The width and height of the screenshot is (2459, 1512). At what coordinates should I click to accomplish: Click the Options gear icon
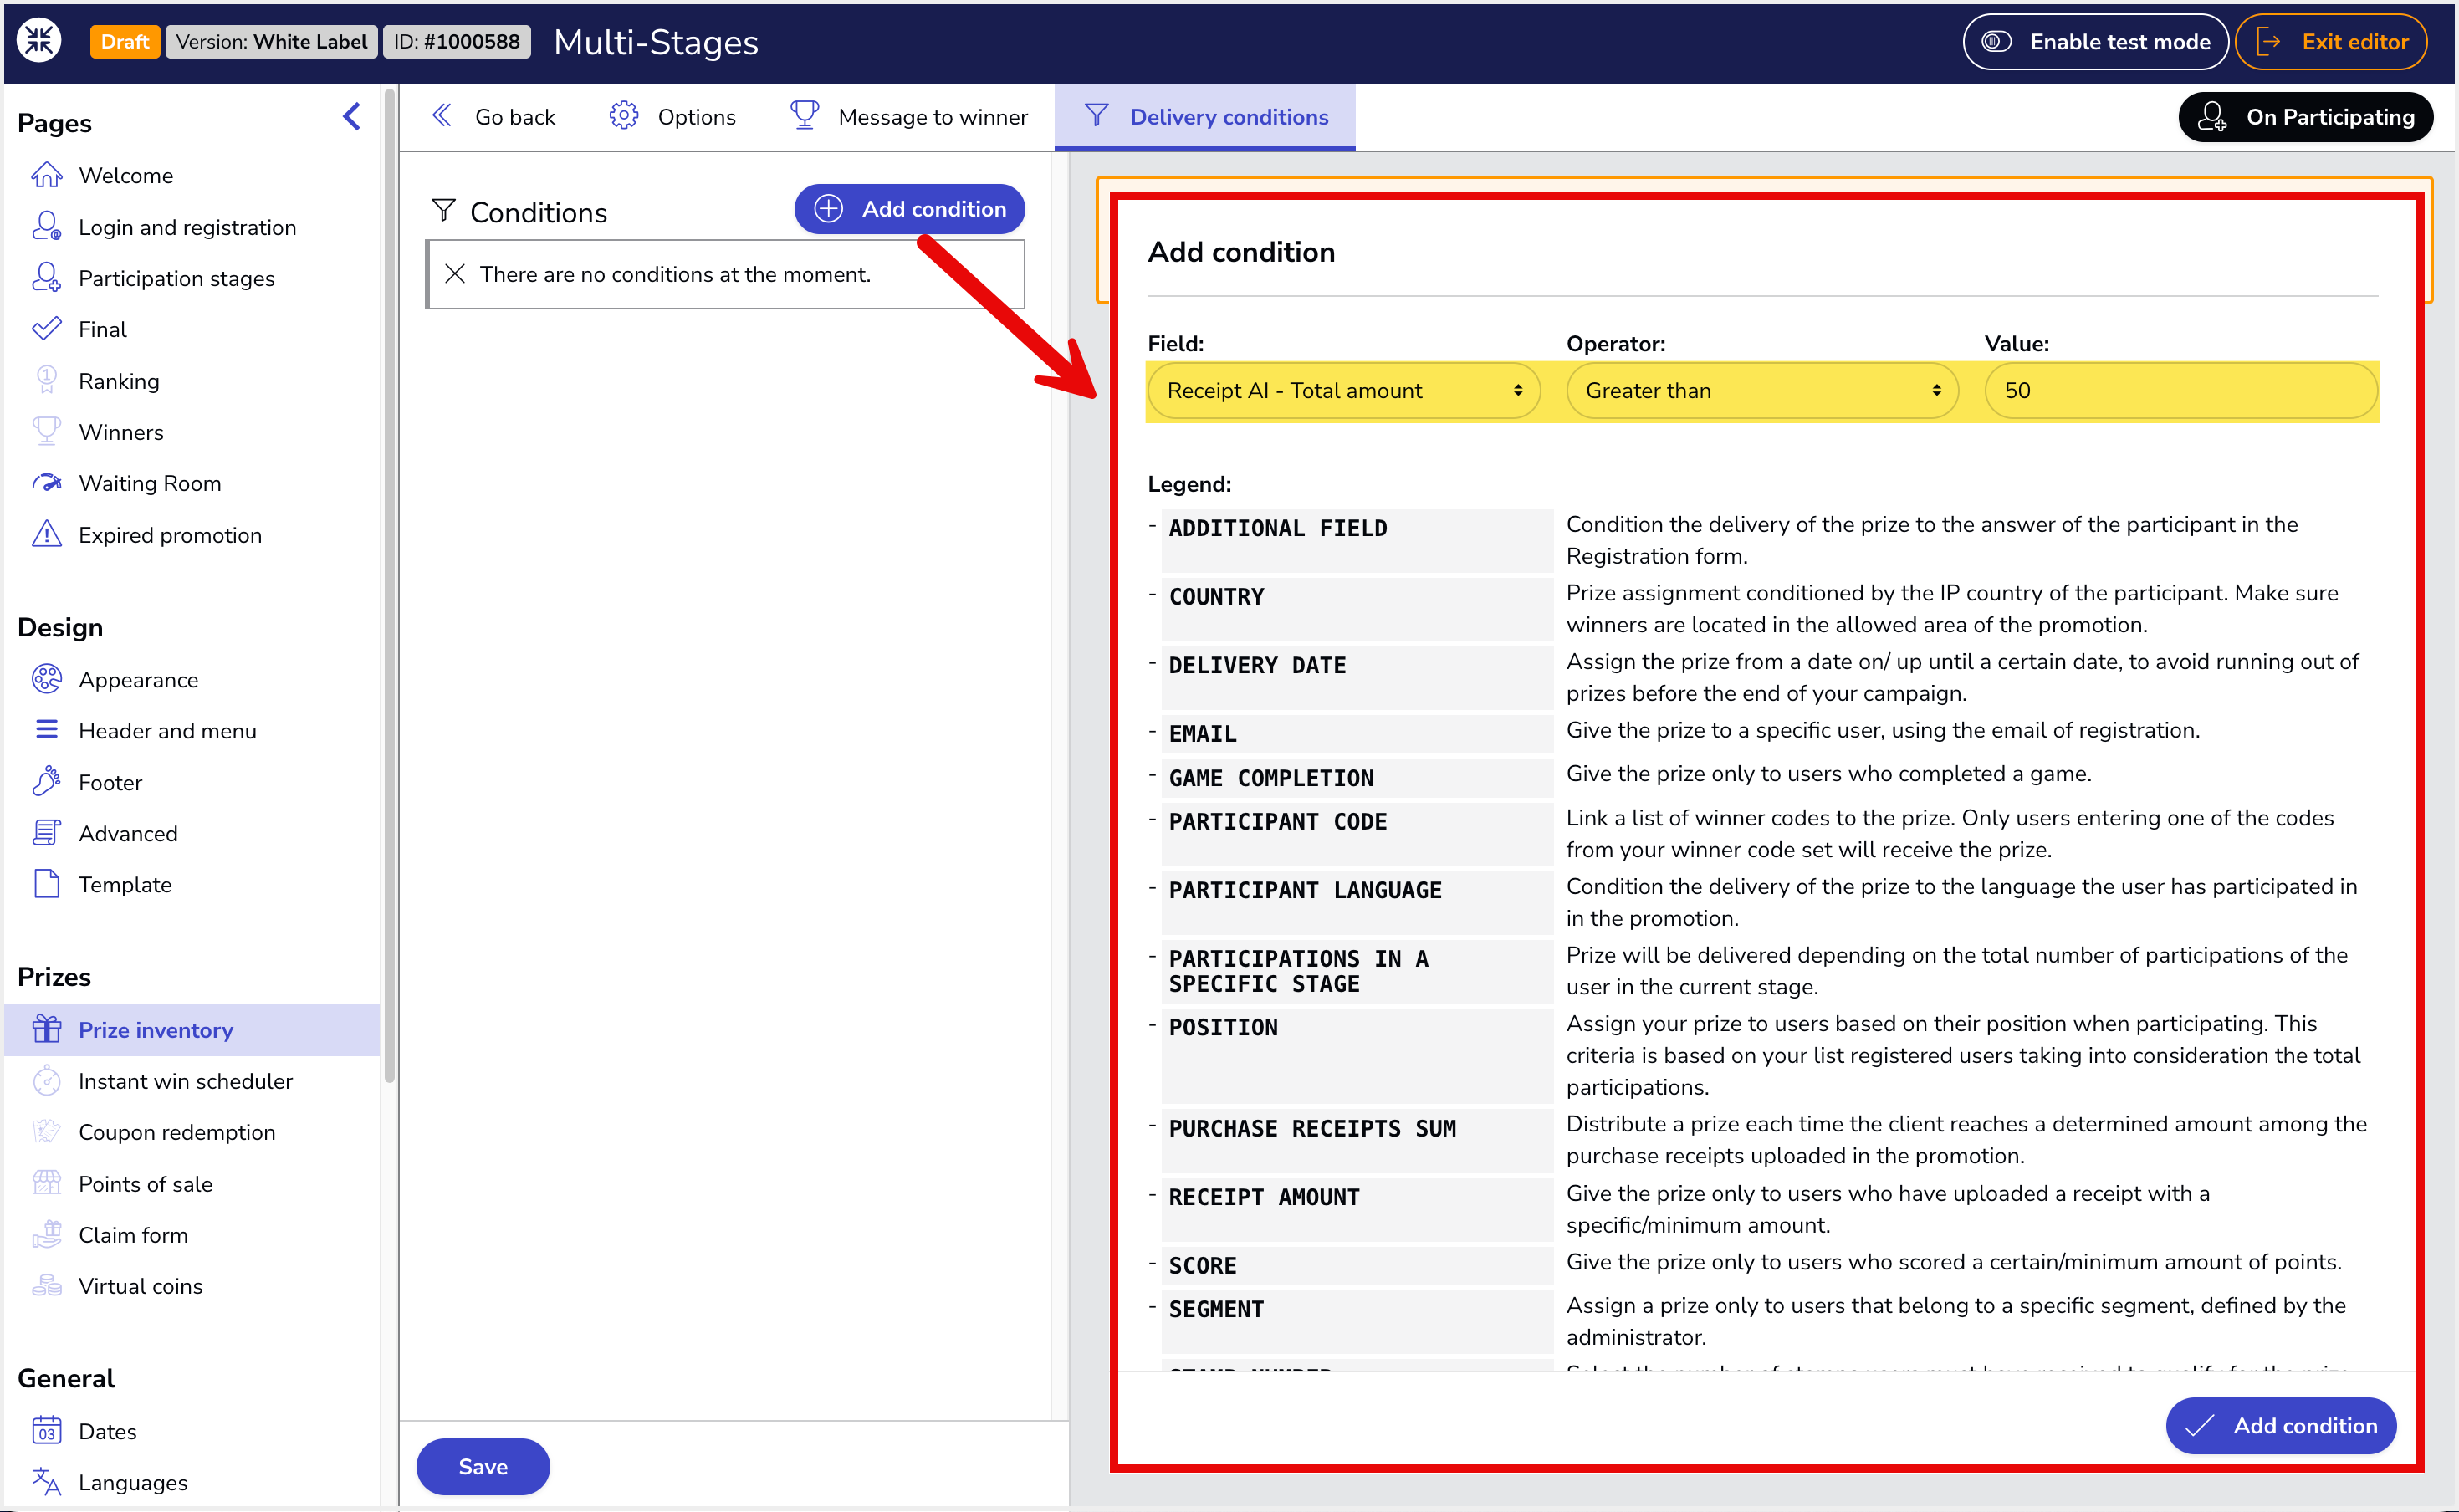click(x=624, y=116)
